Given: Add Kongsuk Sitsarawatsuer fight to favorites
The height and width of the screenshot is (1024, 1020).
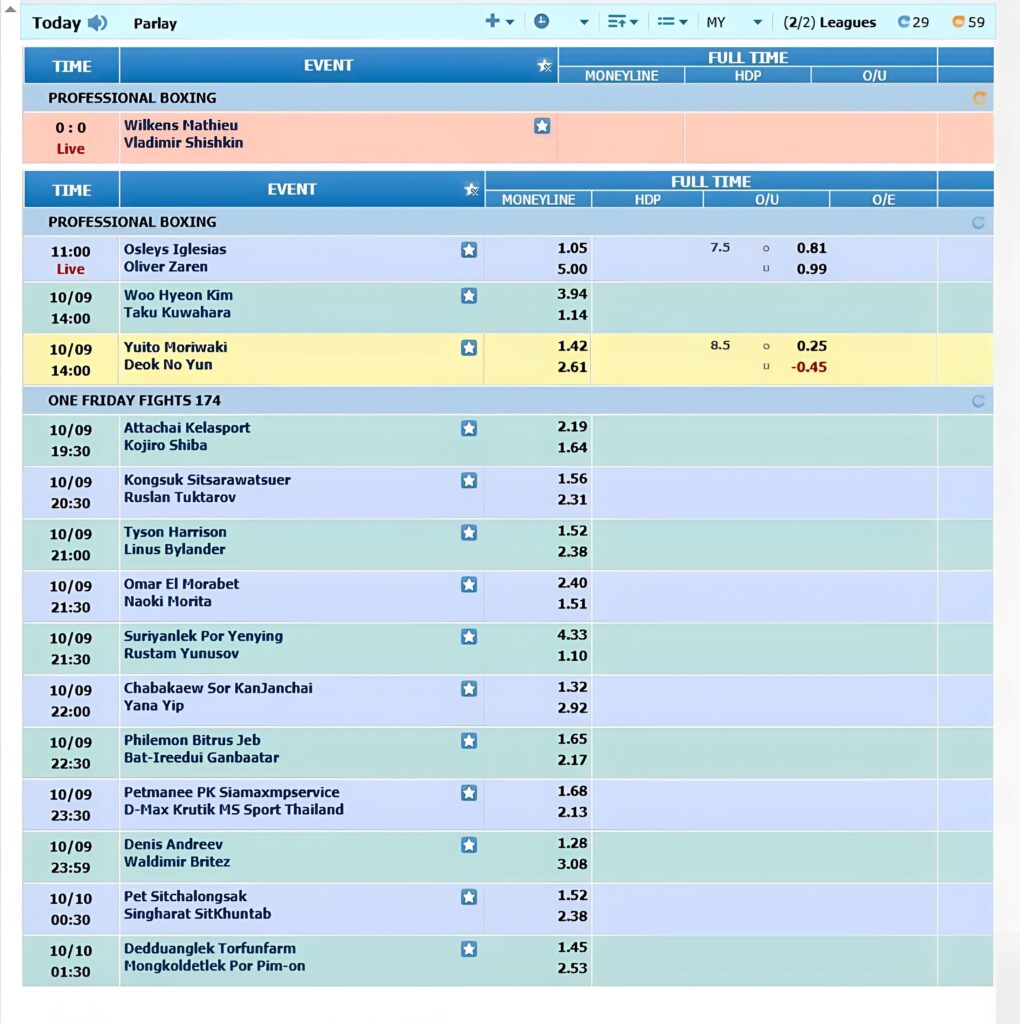Looking at the screenshot, I should pos(468,481).
